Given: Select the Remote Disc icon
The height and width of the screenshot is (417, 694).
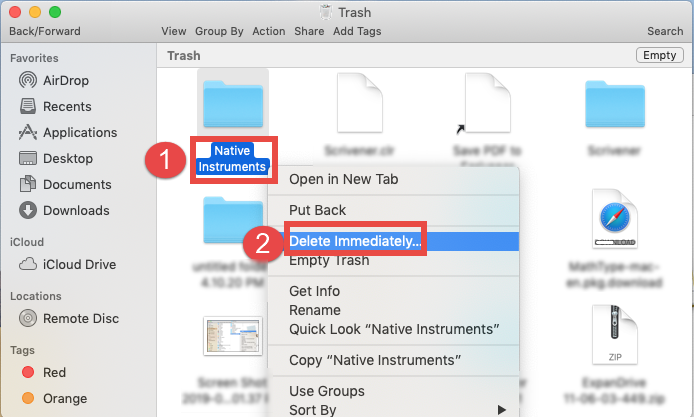Looking at the screenshot, I should click(27, 318).
